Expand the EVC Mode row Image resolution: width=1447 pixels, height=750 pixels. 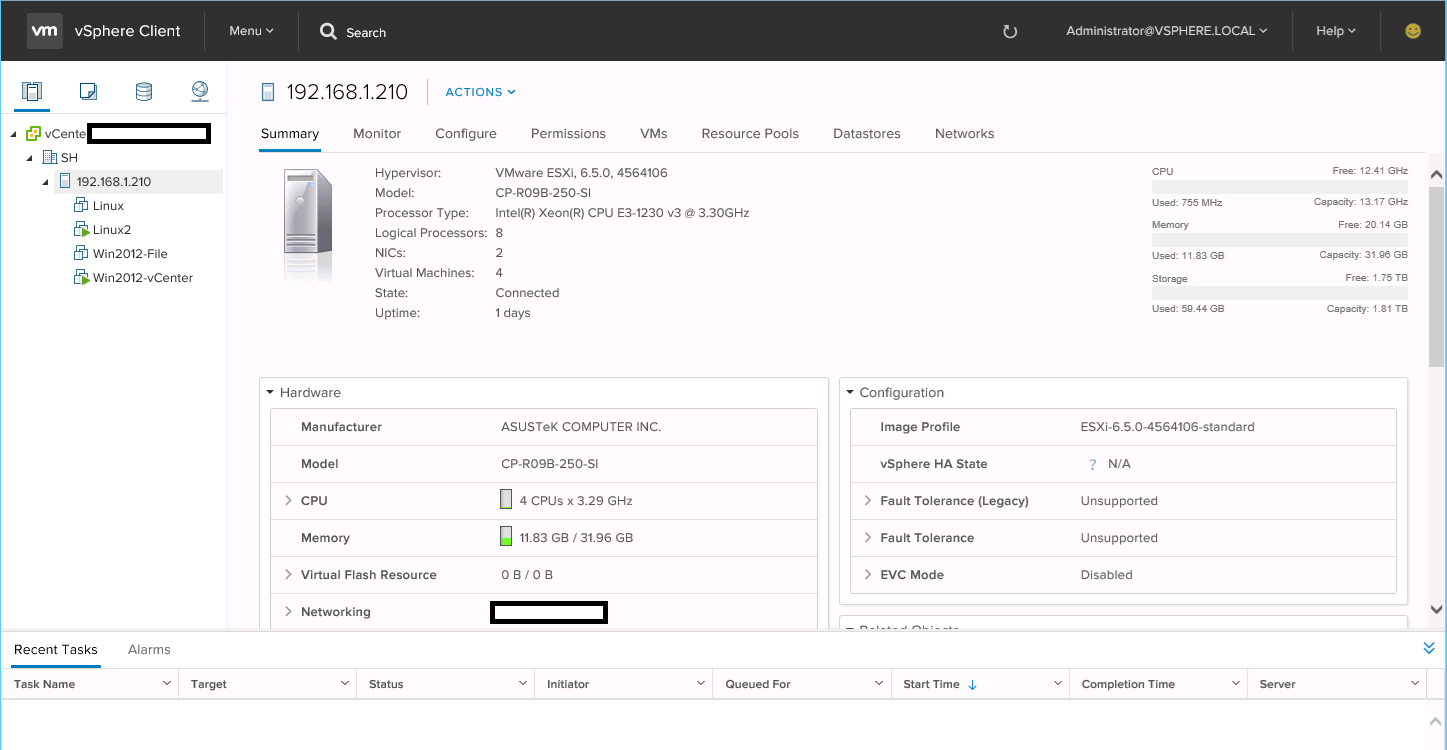867,574
